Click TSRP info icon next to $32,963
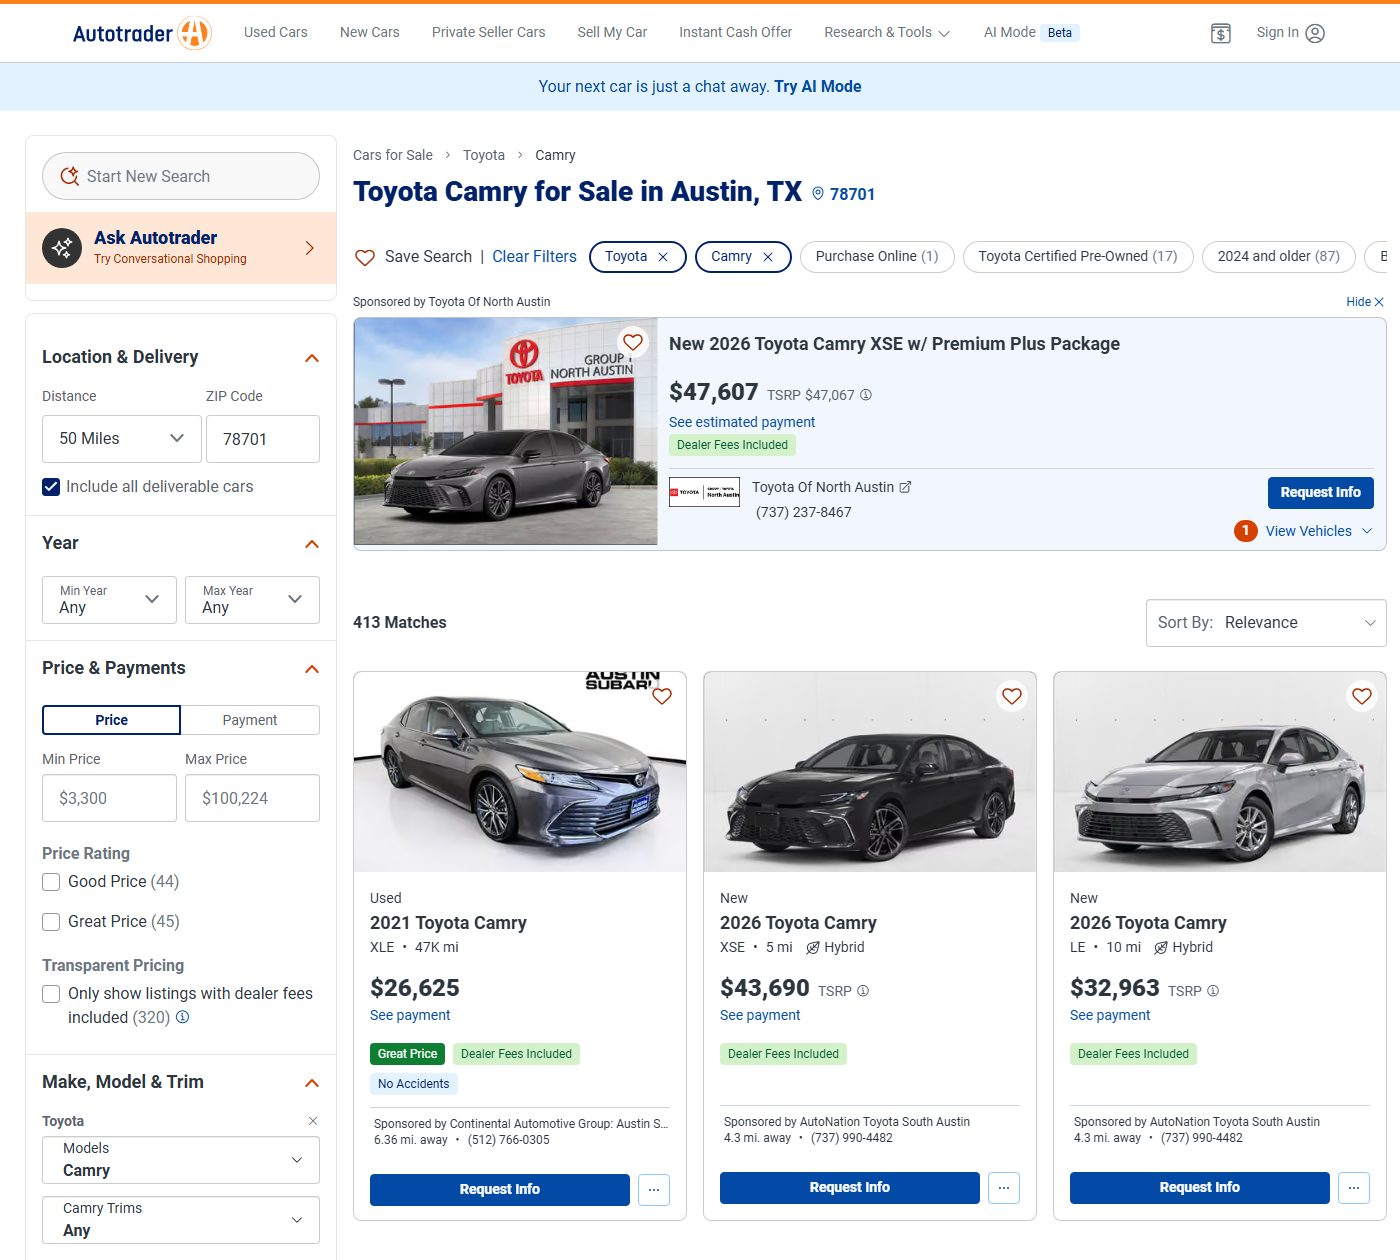1400x1260 pixels. click(x=1213, y=991)
